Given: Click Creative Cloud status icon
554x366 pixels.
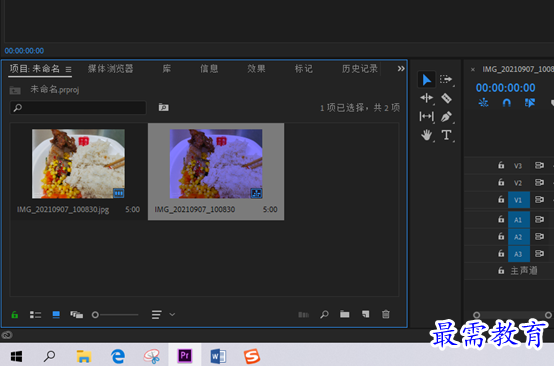Looking at the screenshot, I should (7, 335).
